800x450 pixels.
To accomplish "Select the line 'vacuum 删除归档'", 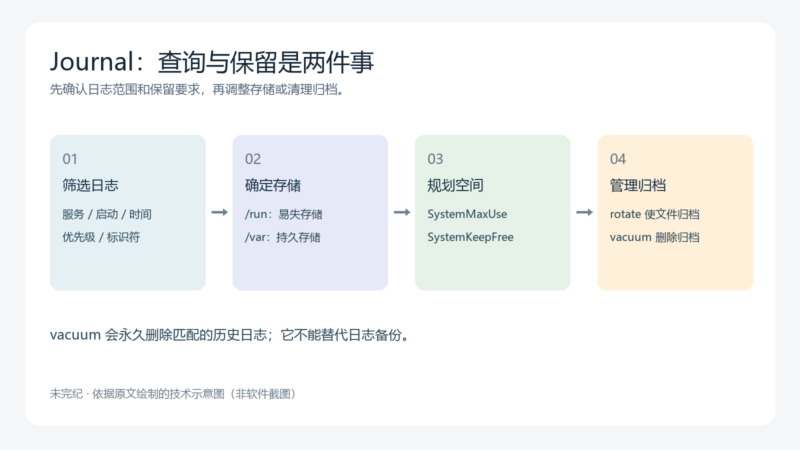I will (x=655, y=237).
